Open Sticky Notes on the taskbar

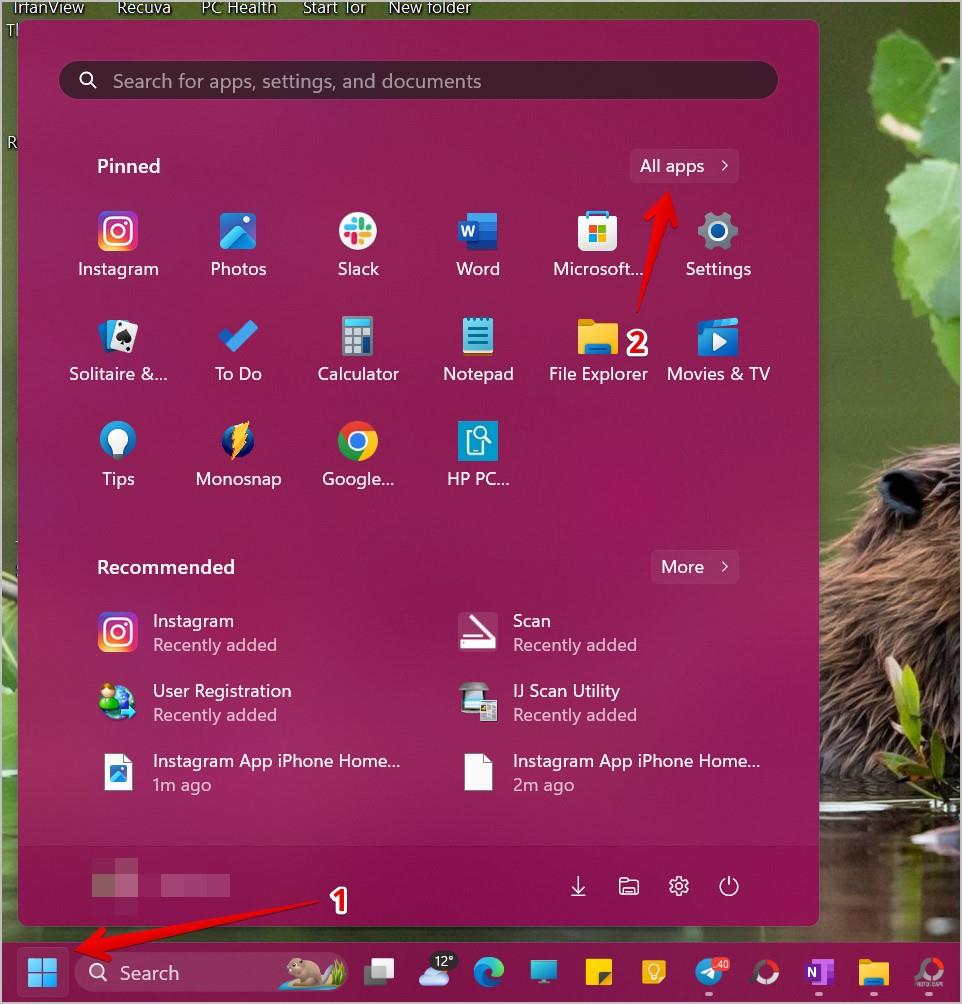(599, 973)
